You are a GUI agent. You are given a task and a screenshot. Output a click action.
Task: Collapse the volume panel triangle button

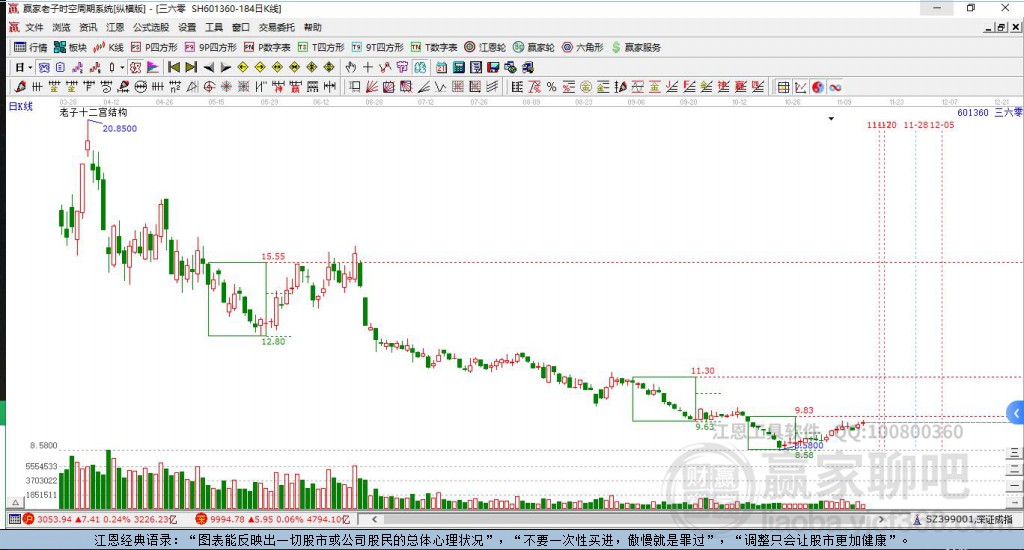15,502
